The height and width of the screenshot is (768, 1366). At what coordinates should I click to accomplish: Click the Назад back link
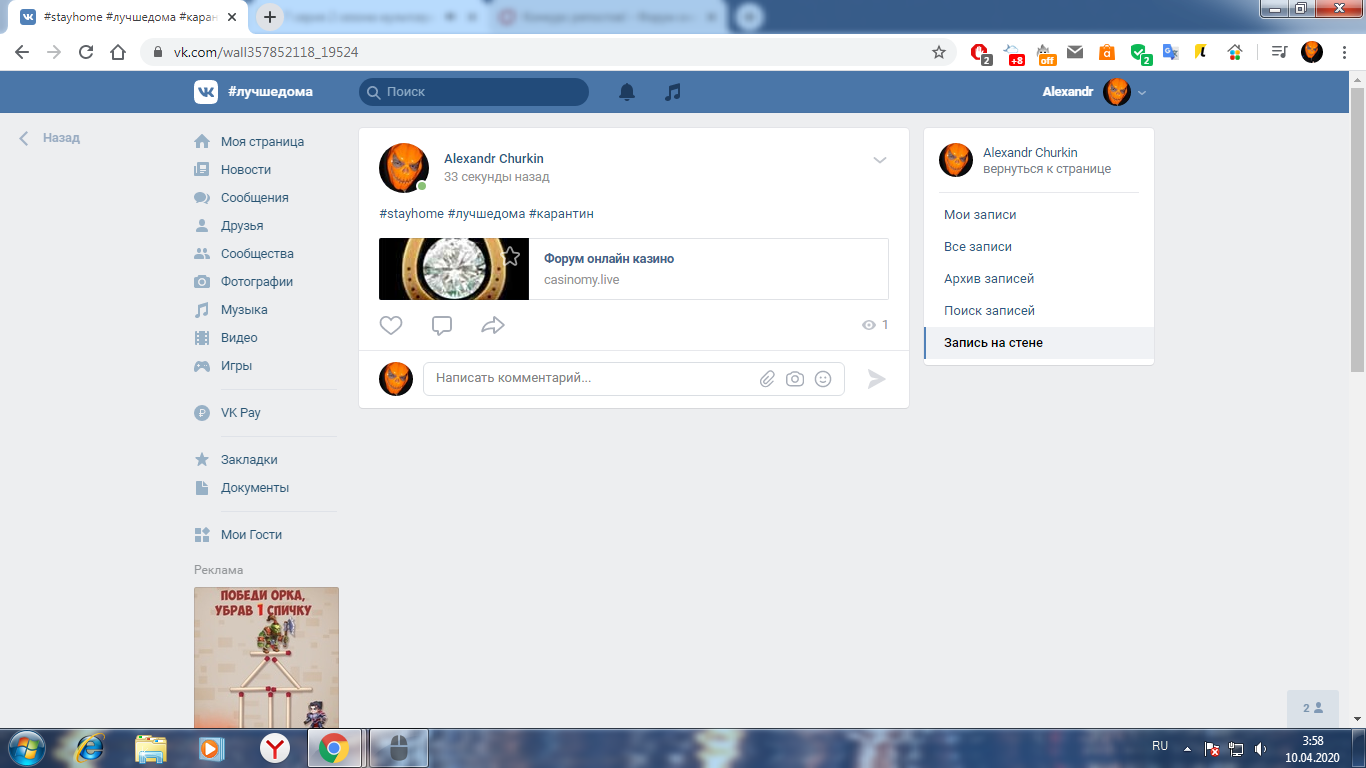[49, 138]
